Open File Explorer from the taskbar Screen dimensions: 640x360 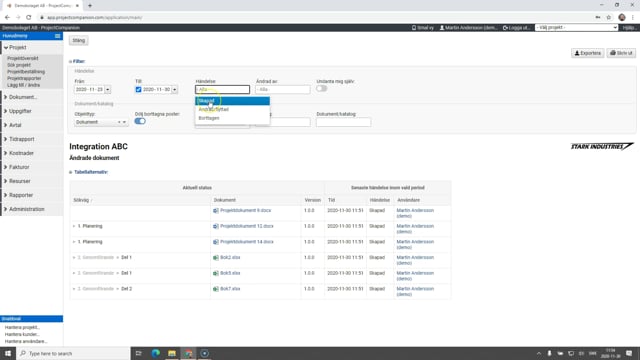(x=172, y=353)
